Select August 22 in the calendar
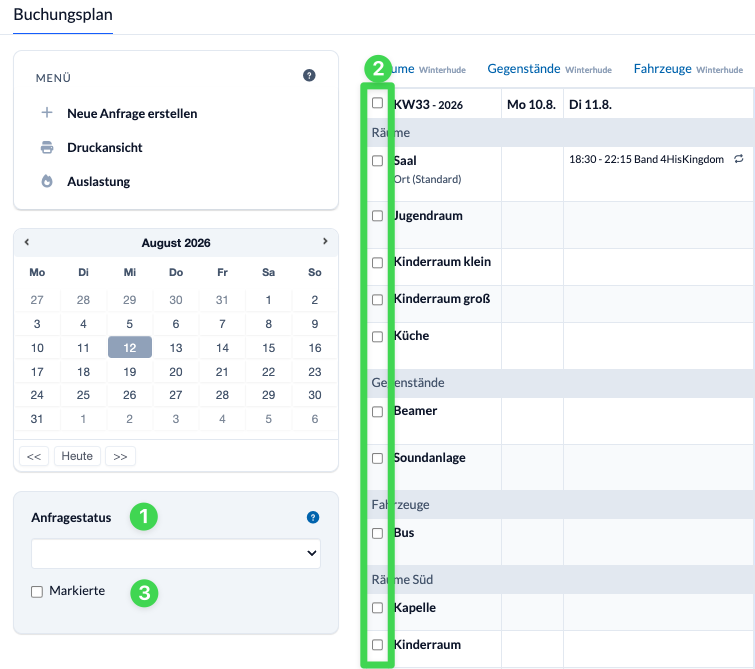The height and width of the screenshot is (669, 755). point(268,371)
